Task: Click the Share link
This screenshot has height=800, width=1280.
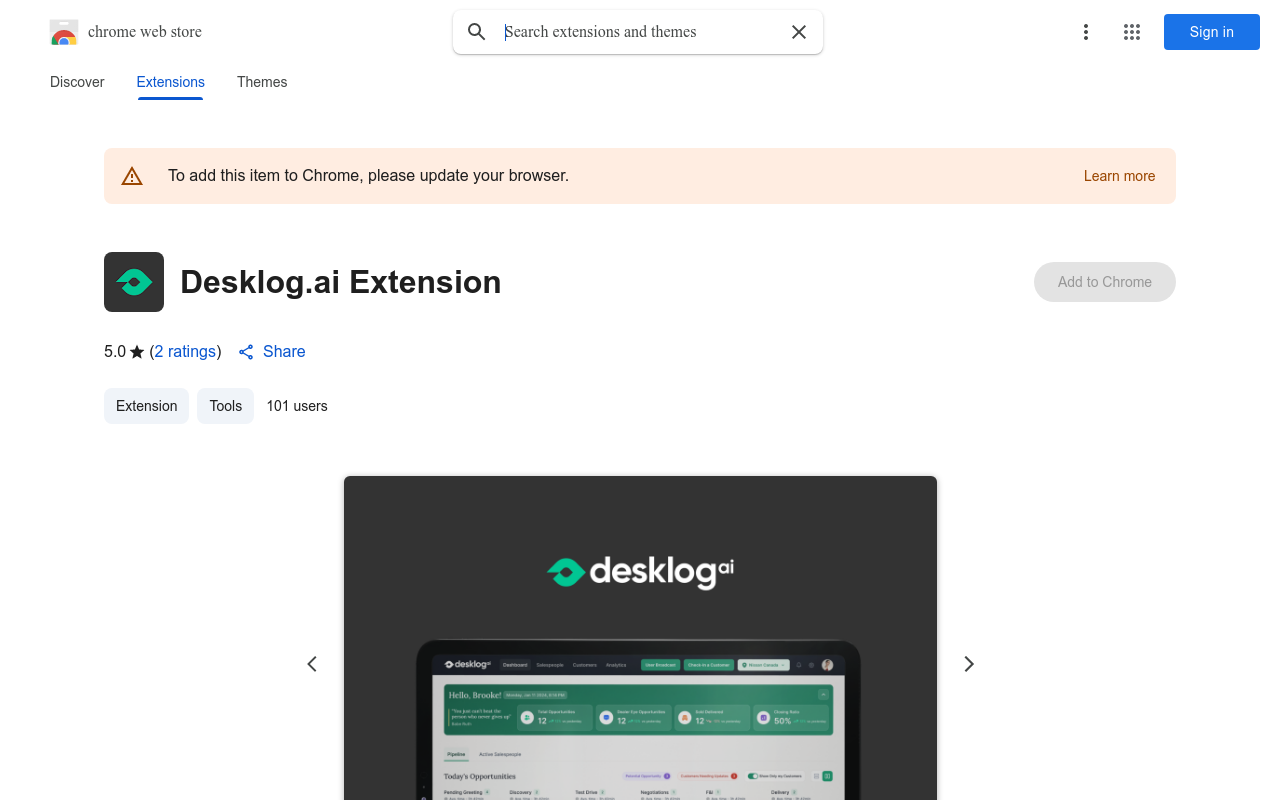Action: click(x=284, y=352)
